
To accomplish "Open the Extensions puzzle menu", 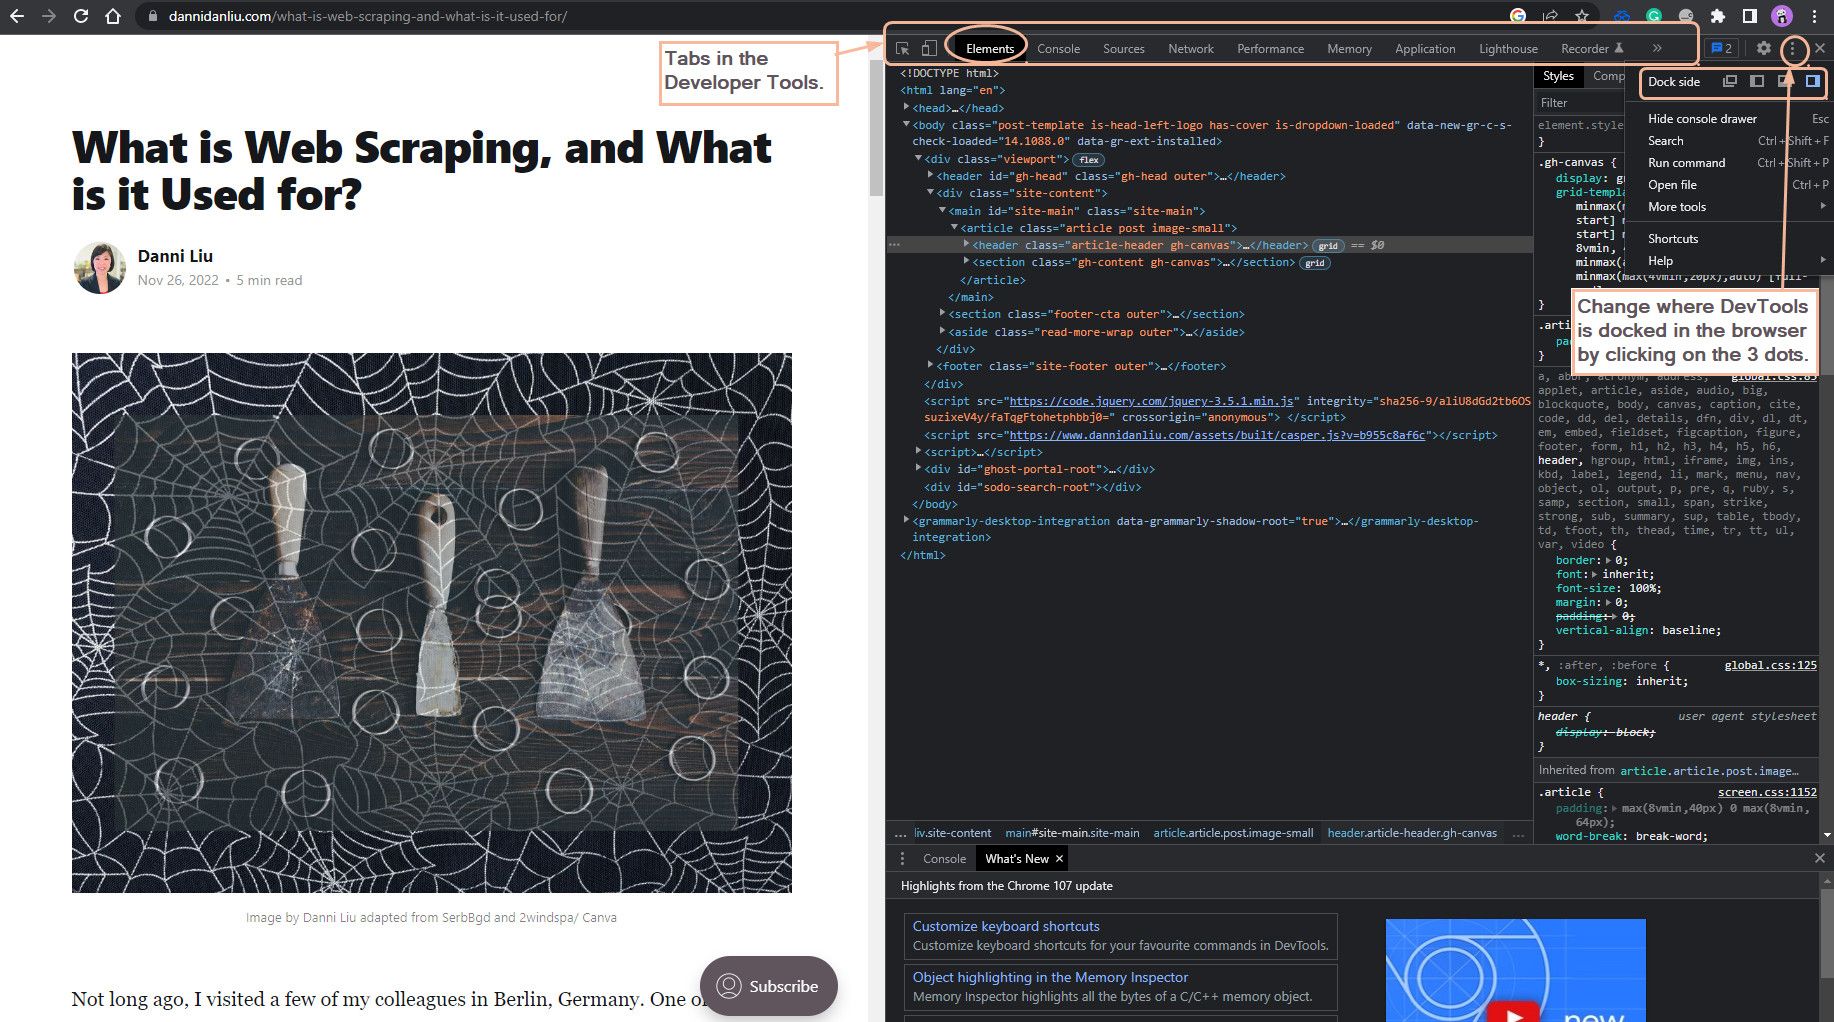I will 1718,16.
